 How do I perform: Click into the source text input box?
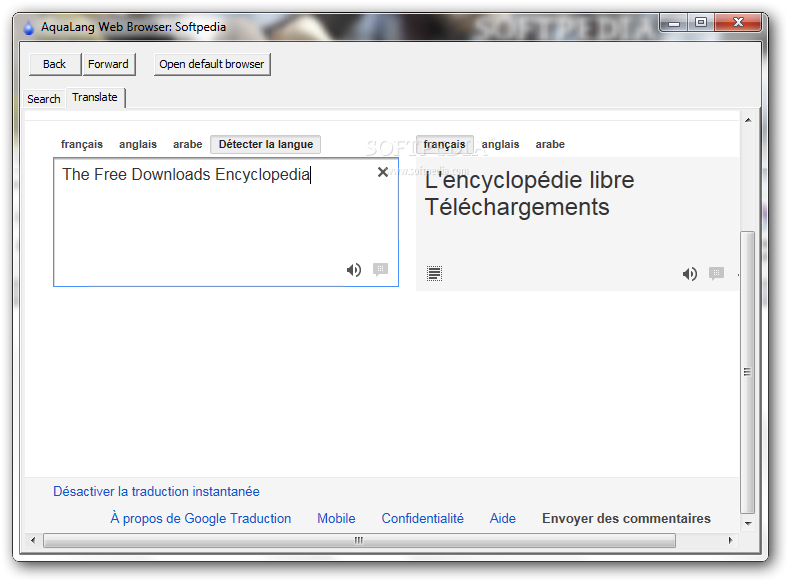coord(226,222)
